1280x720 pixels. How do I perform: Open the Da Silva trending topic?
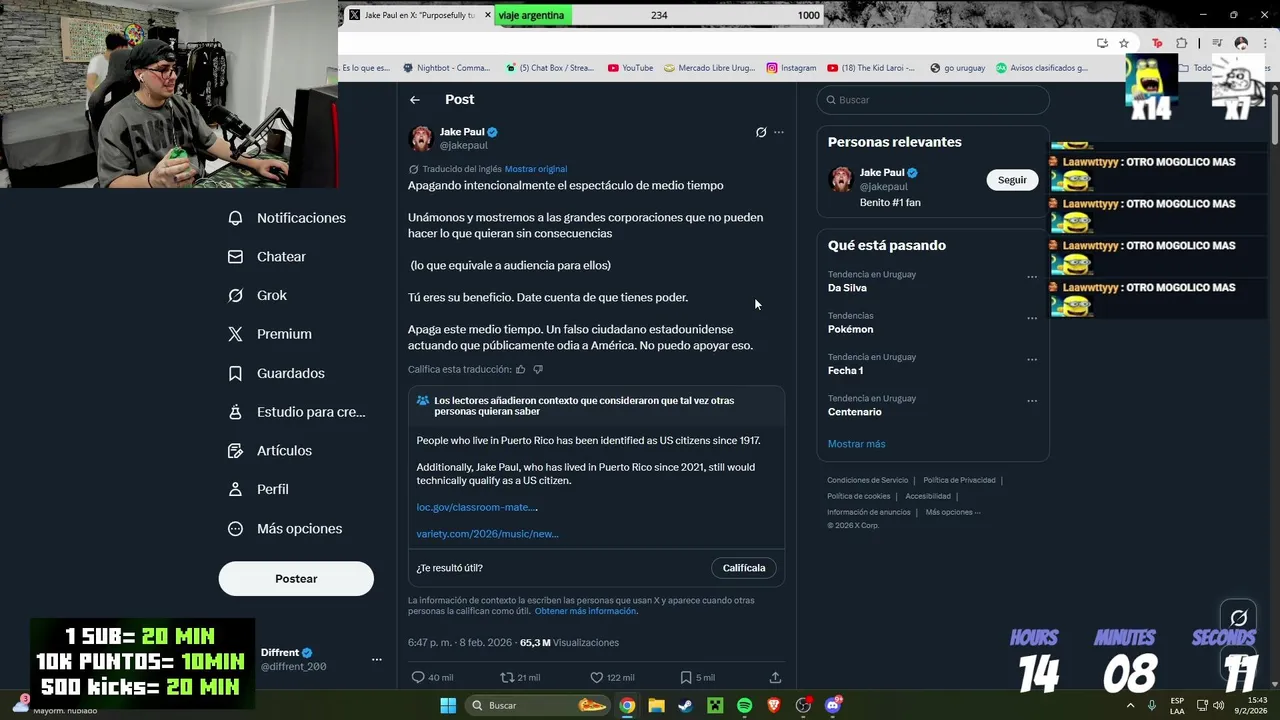847,288
